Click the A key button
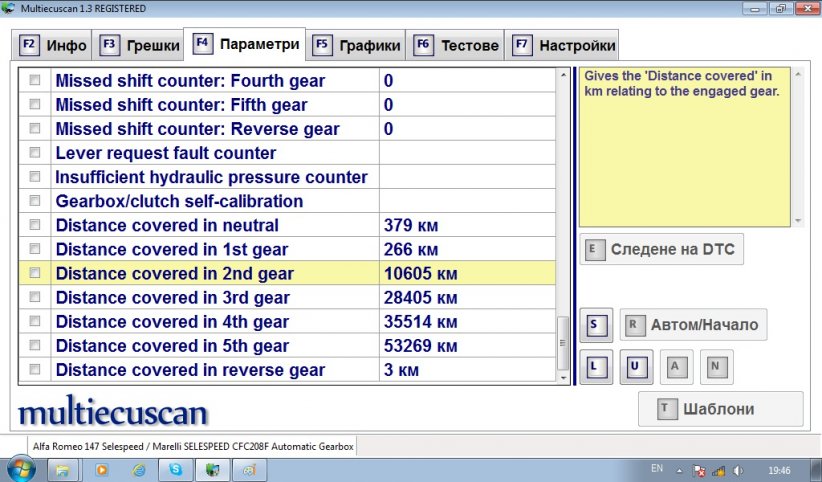Viewport: 822px width, 482px height. (675, 367)
